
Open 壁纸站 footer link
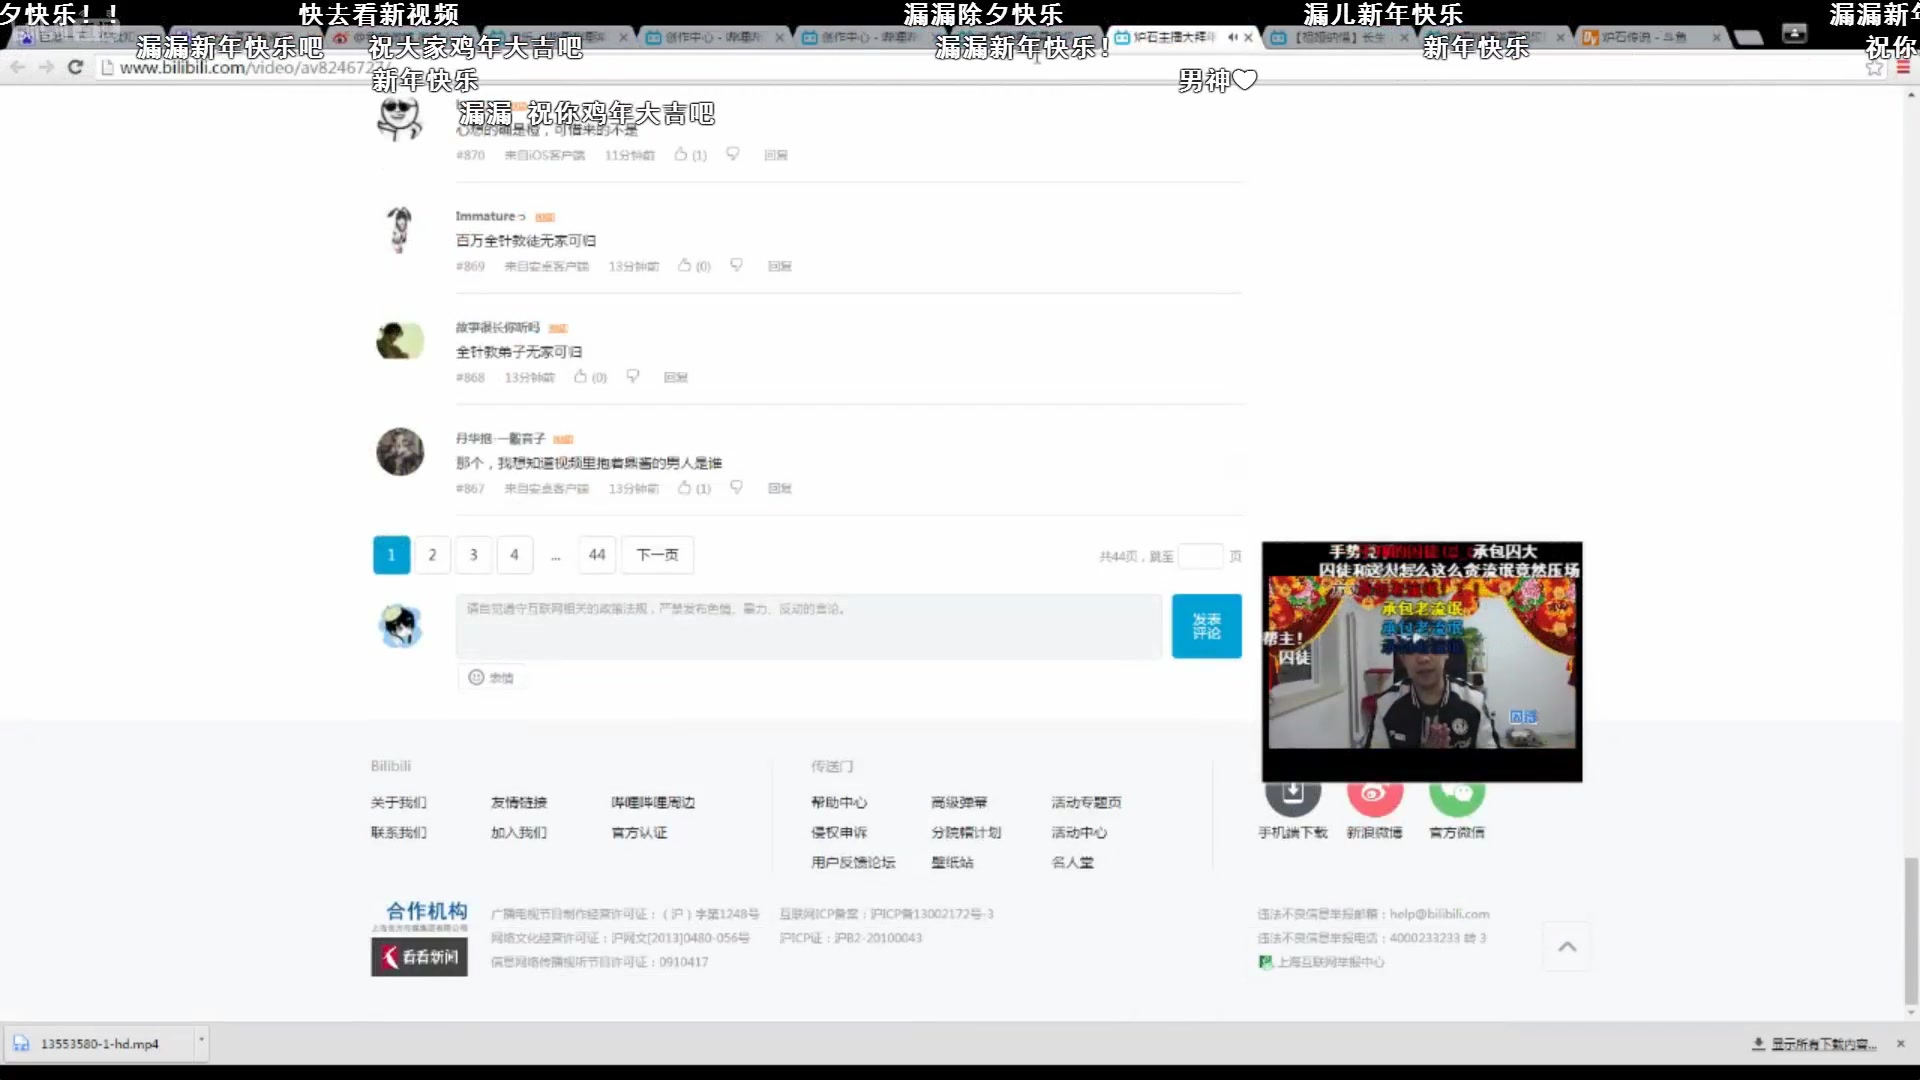[x=952, y=862]
